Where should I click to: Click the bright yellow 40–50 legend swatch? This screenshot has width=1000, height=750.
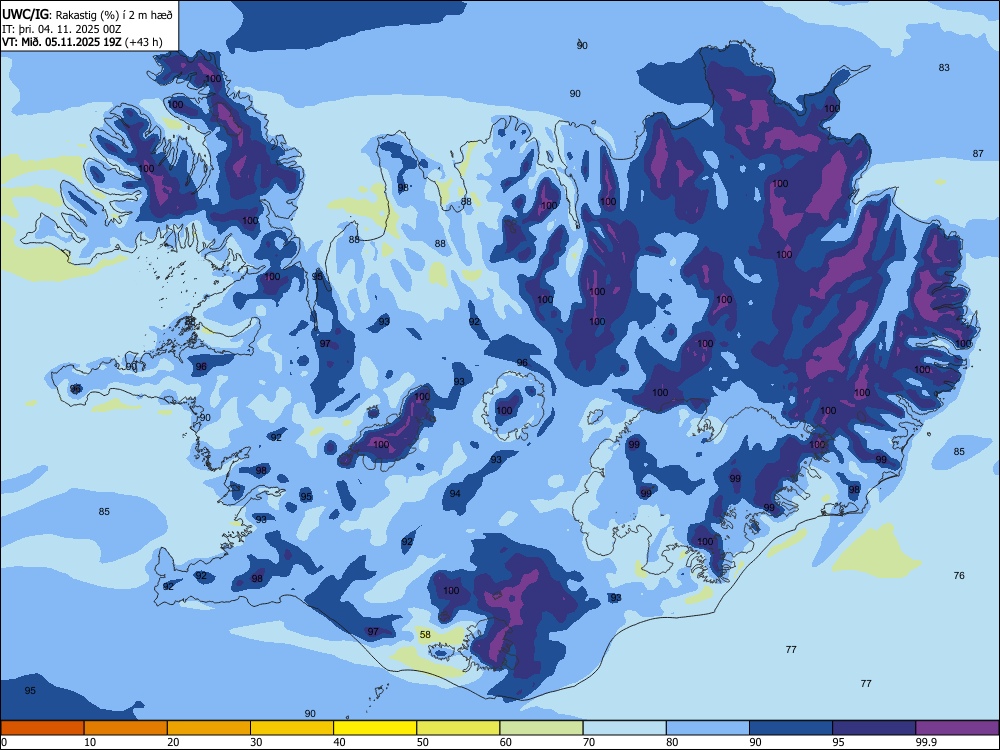pyautogui.click(x=375, y=728)
